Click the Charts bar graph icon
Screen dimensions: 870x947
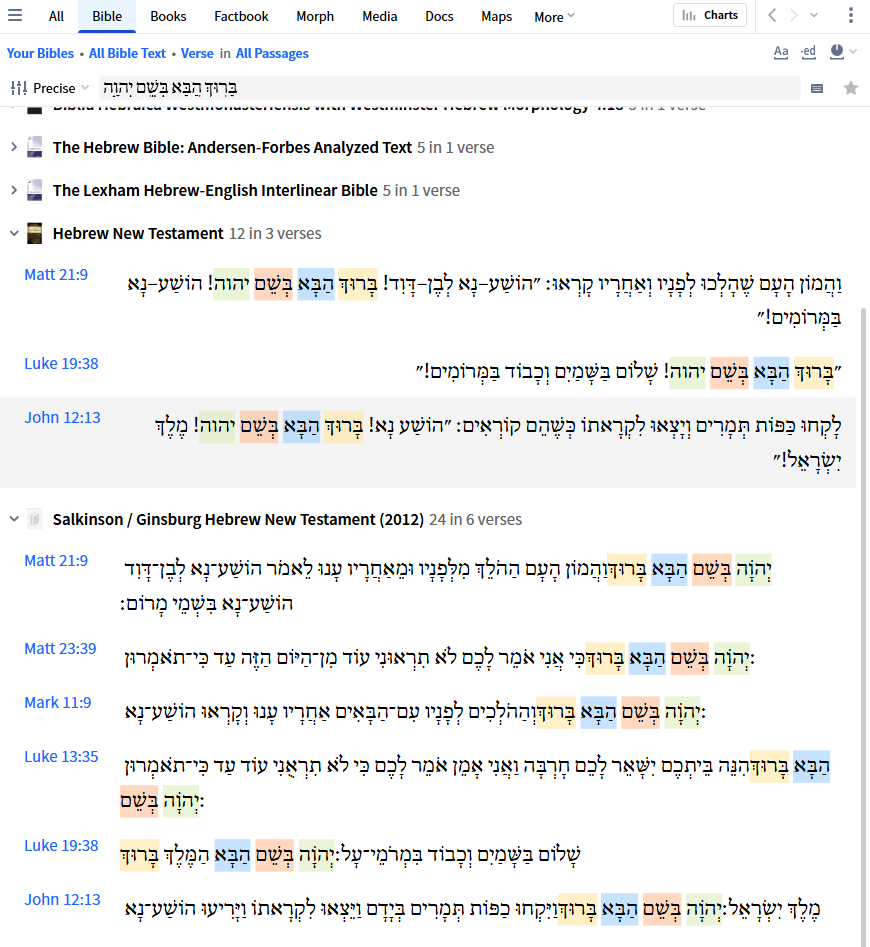tap(689, 16)
